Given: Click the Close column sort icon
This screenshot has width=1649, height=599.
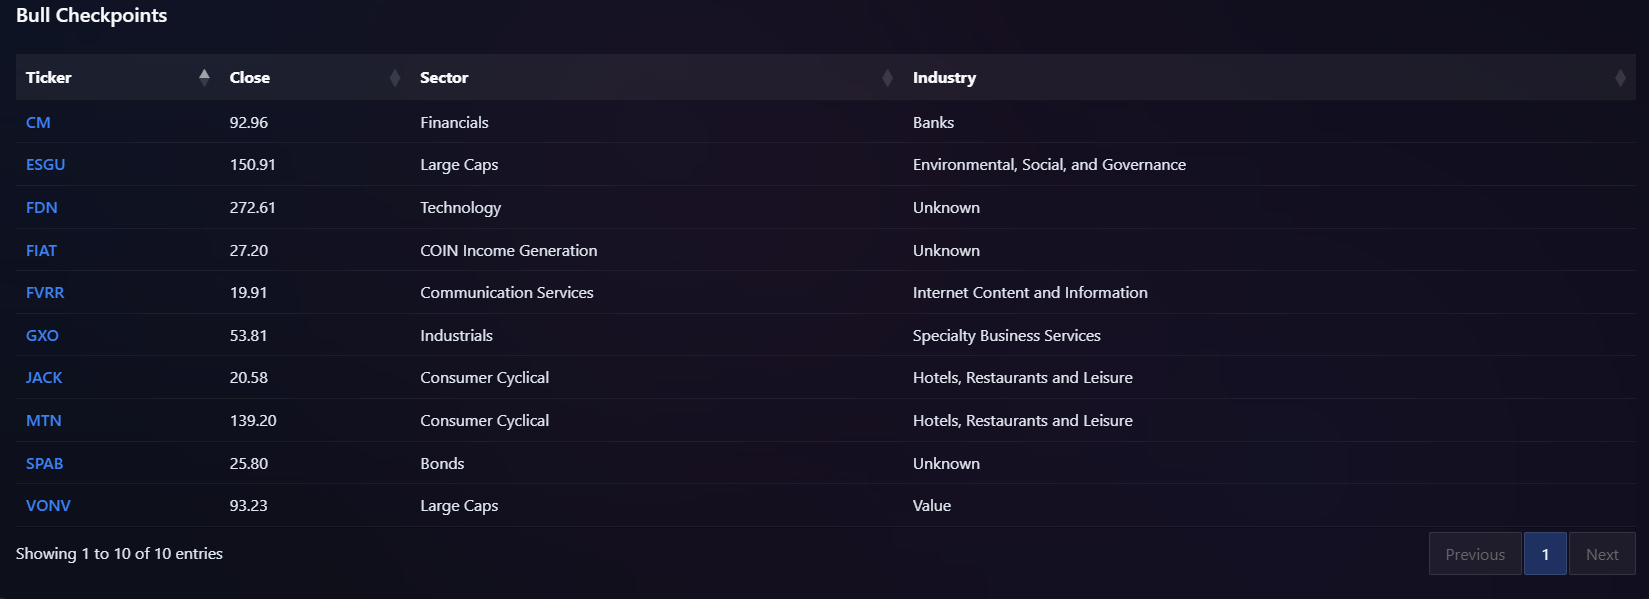Looking at the screenshot, I should (x=395, y=78).
